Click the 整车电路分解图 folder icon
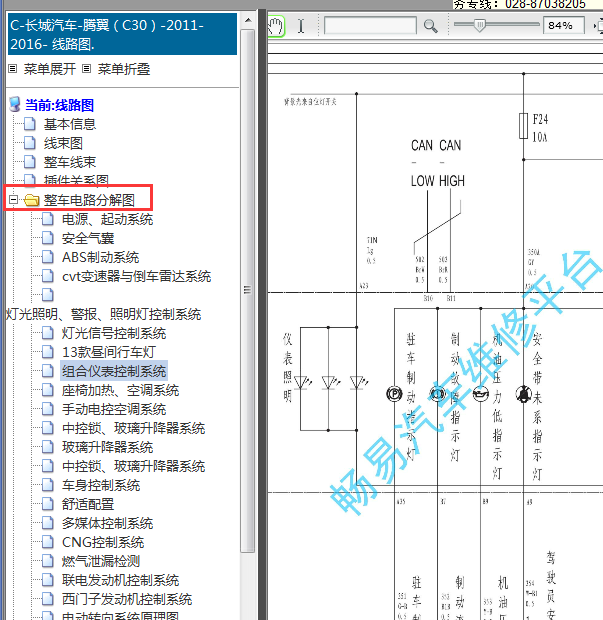Viewport: 603px width, 620px height. click(x=31, y=200)
